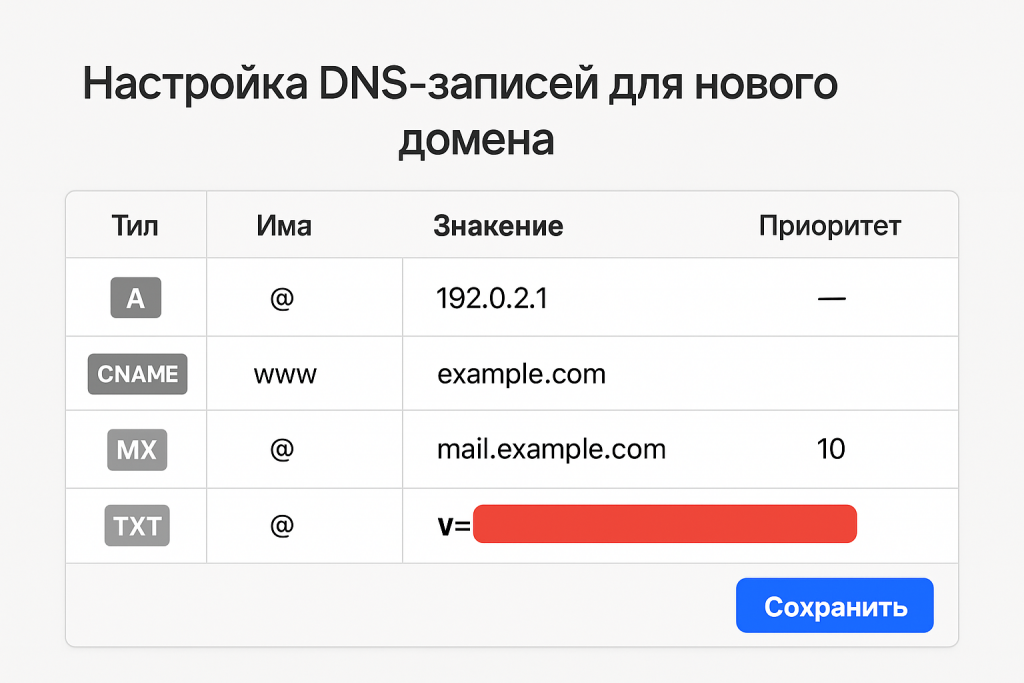Click the Тил column header

pos(136,225)
